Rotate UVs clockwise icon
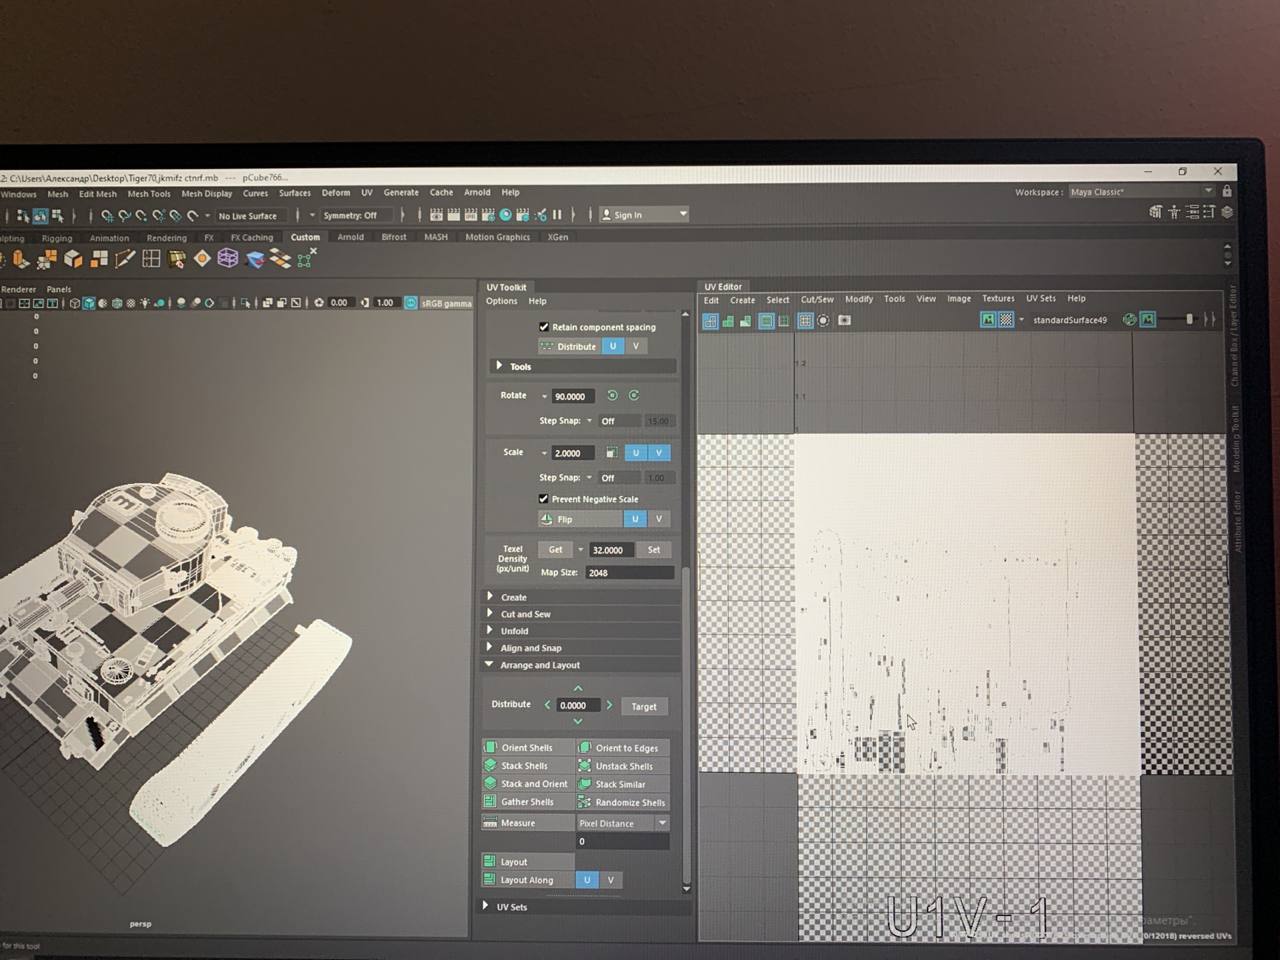Viewport: 1280px width, 960px height. click(x=634, y=396)
